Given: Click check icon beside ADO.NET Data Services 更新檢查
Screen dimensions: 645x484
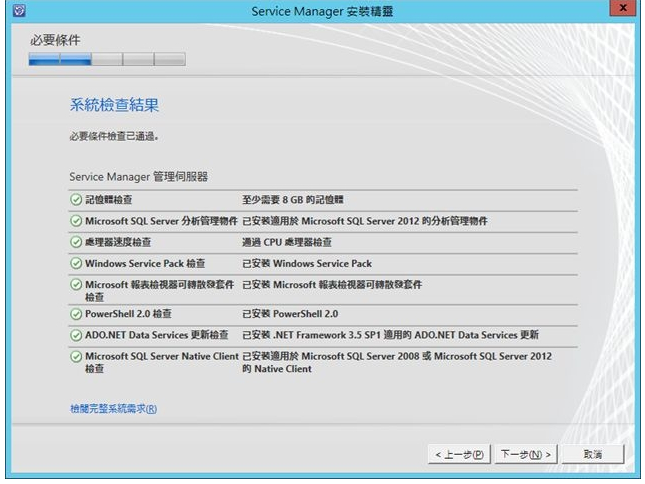Looking at the screenshot, I should (76, 335).
